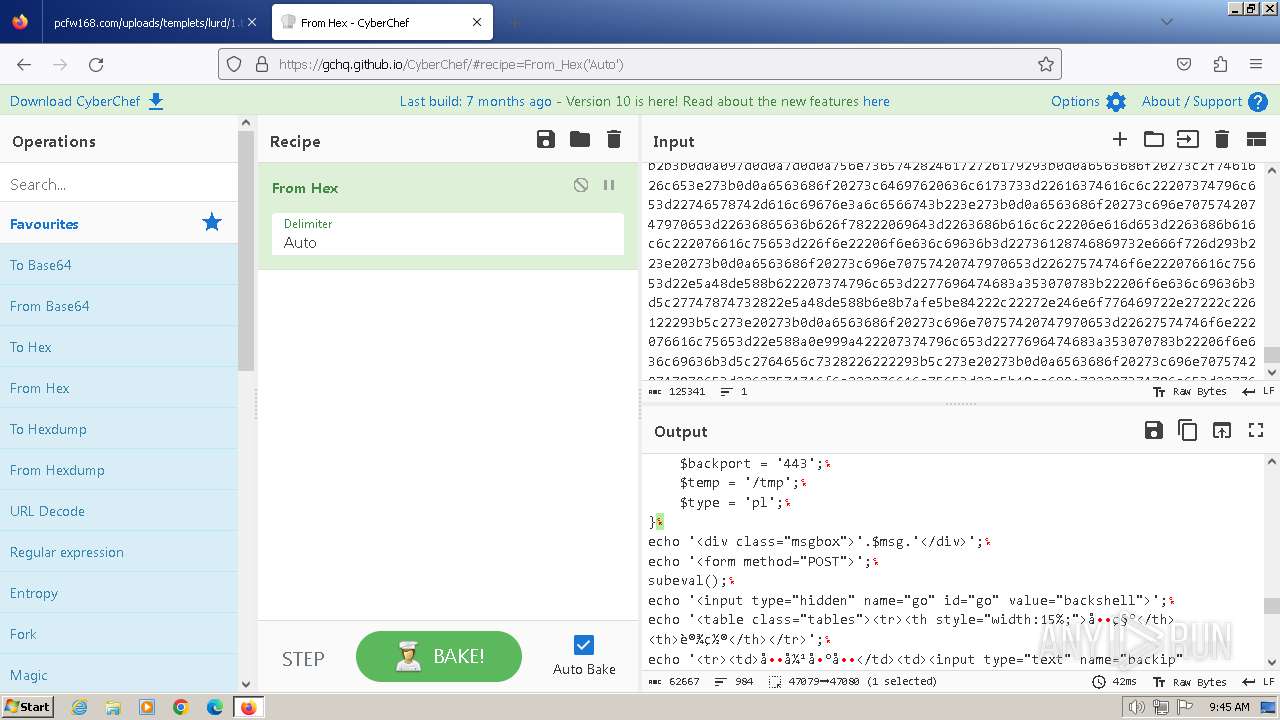
Task: Open Firefox application menu
Action: [x=1256, y=64]
